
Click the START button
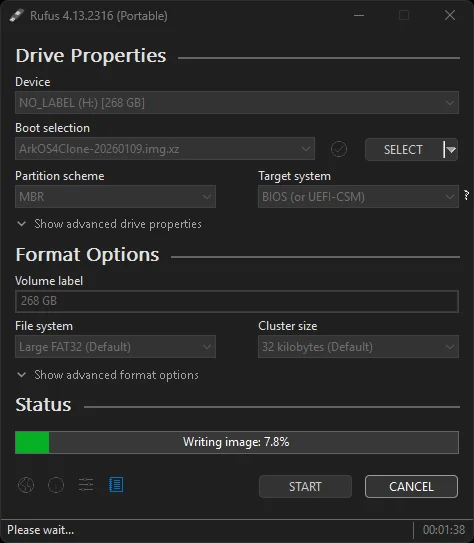click(305, 487)
